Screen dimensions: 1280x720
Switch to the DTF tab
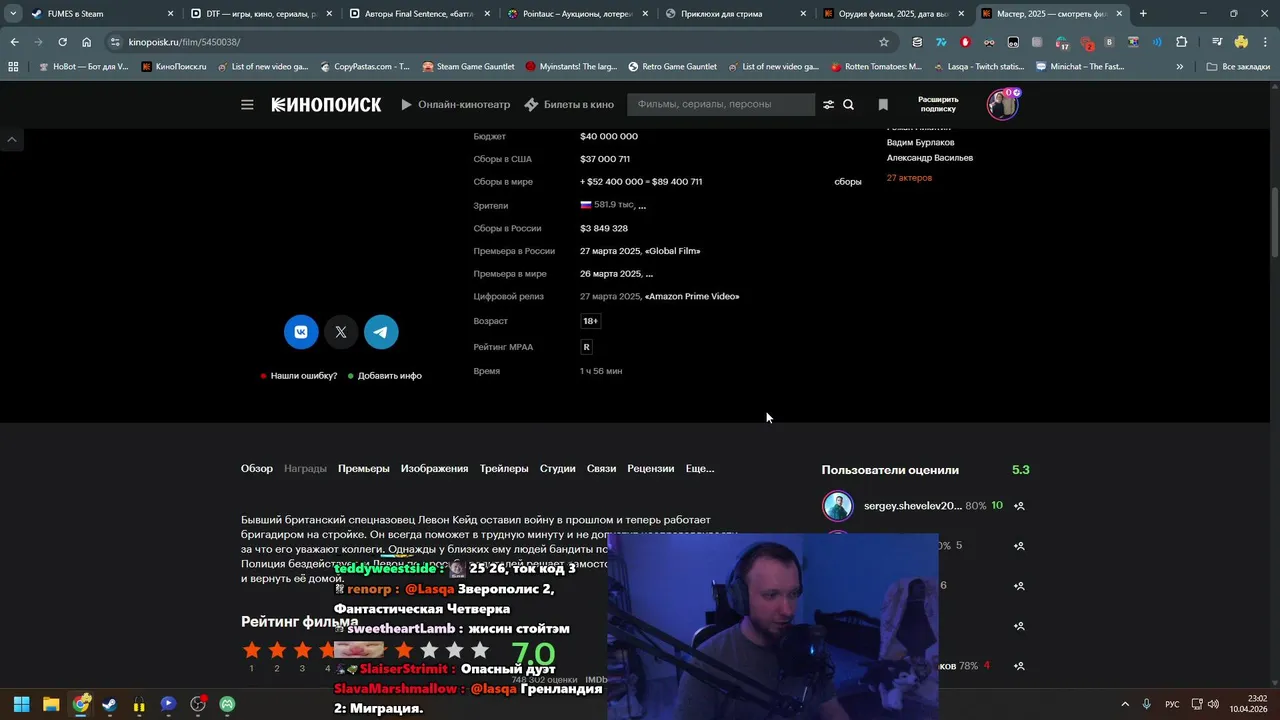(261, 14)
